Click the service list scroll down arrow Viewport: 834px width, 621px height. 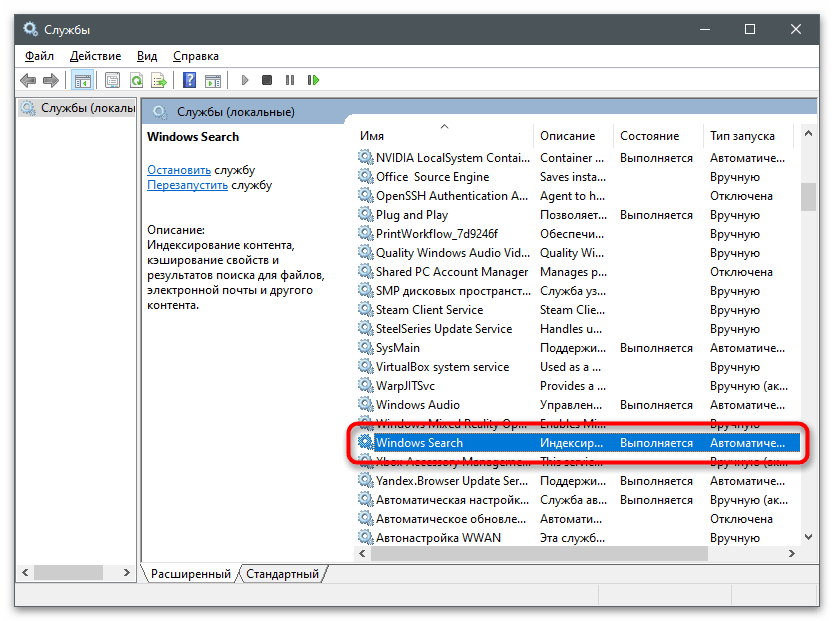tap(808, 537)
